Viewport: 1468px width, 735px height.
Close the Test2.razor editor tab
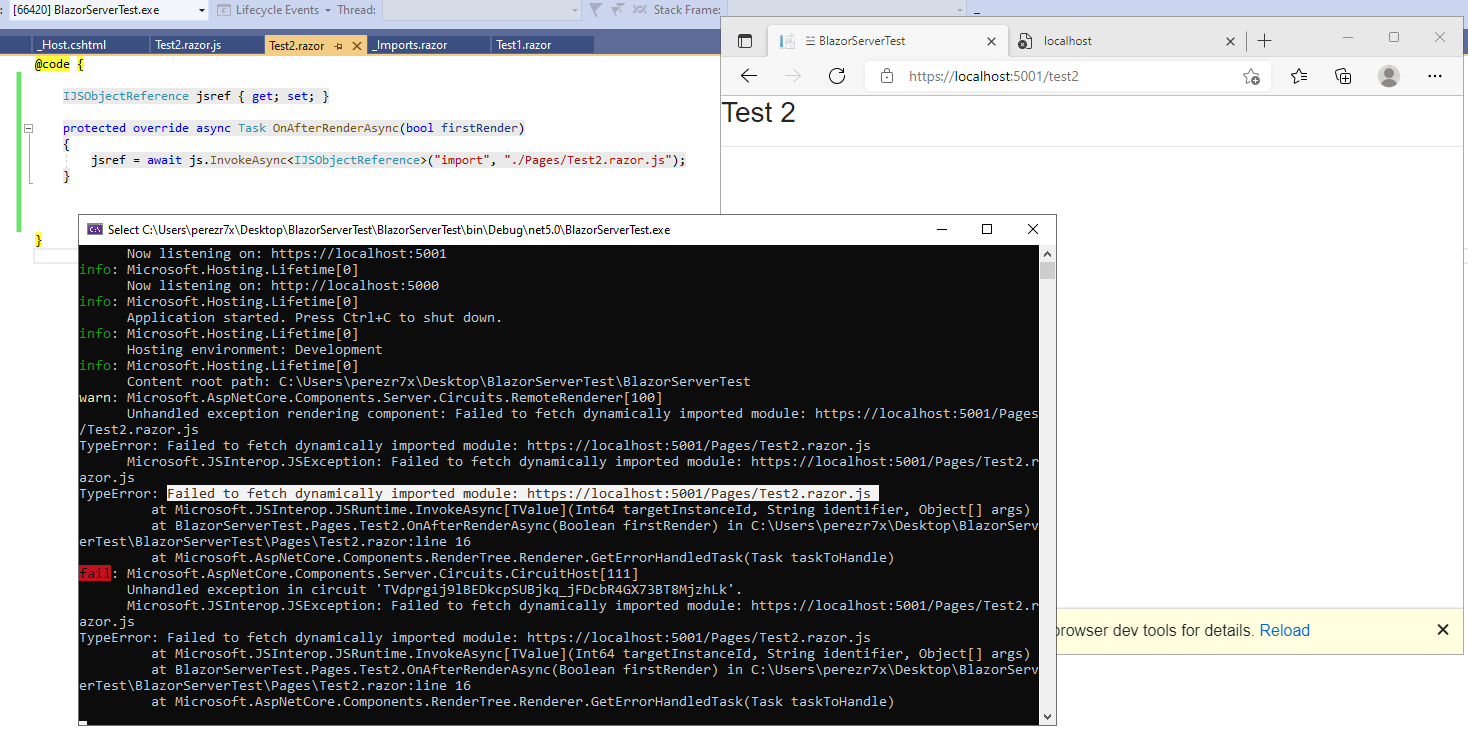pyautogui.click(x=358, y=45)
